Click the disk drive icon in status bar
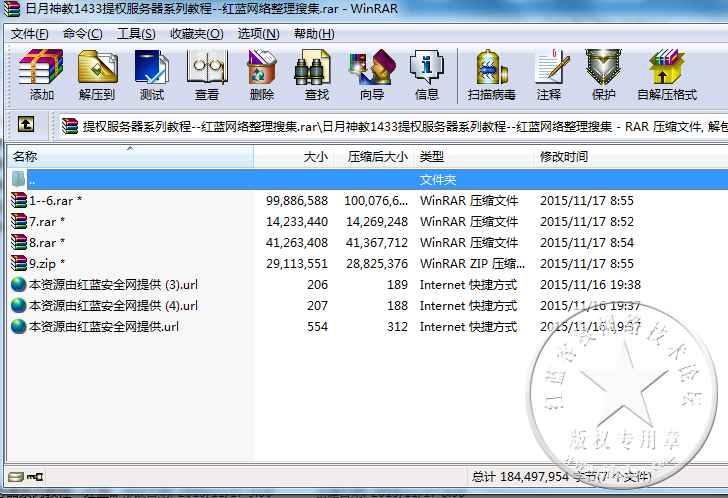This screenshot has height=498, width=728. click(x=15, y=477)
